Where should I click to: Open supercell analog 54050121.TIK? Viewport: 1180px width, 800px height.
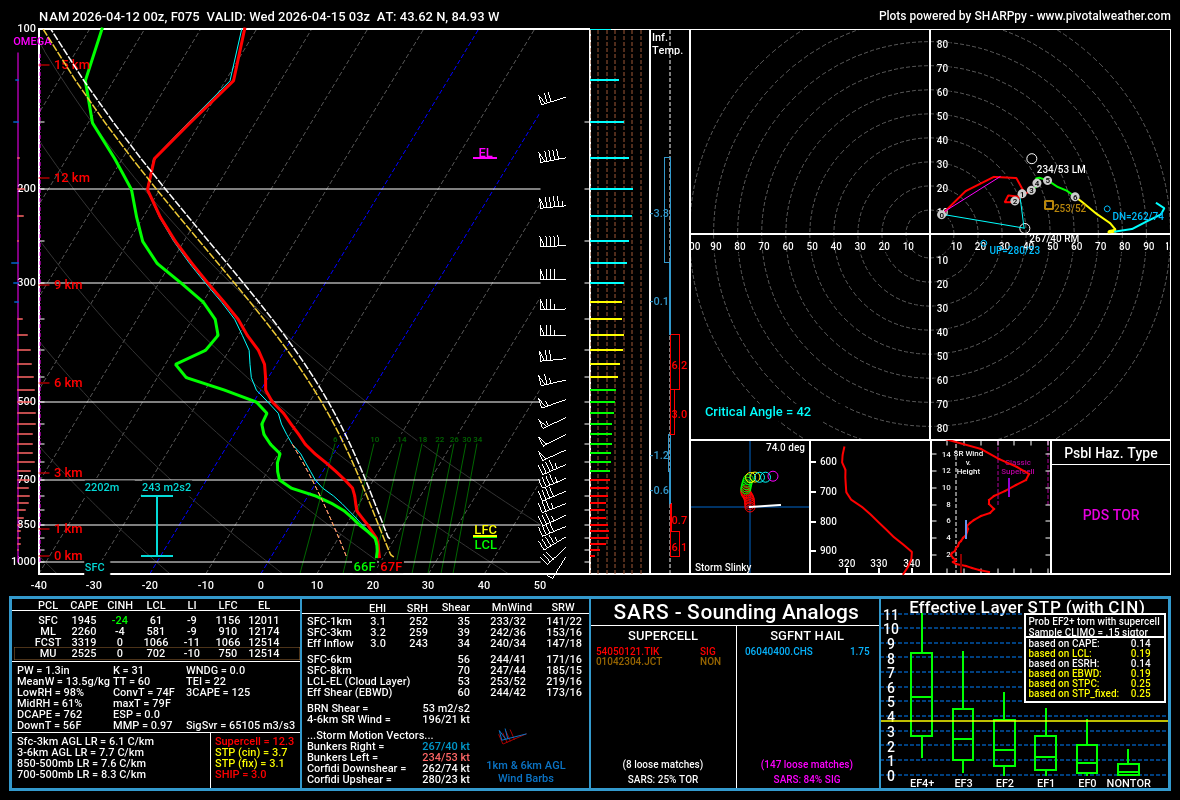pos(626,650)
